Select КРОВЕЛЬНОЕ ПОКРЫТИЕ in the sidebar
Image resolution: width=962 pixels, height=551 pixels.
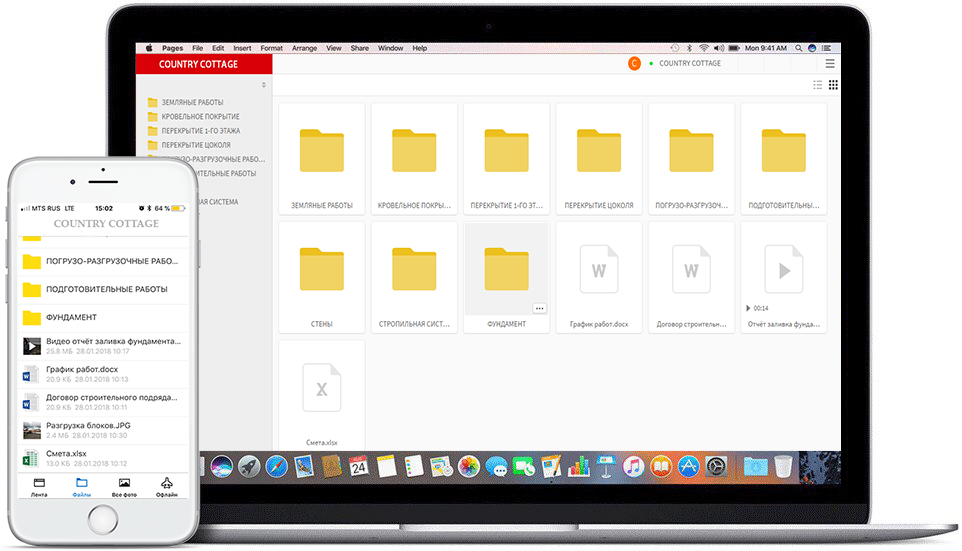[200, 117]
